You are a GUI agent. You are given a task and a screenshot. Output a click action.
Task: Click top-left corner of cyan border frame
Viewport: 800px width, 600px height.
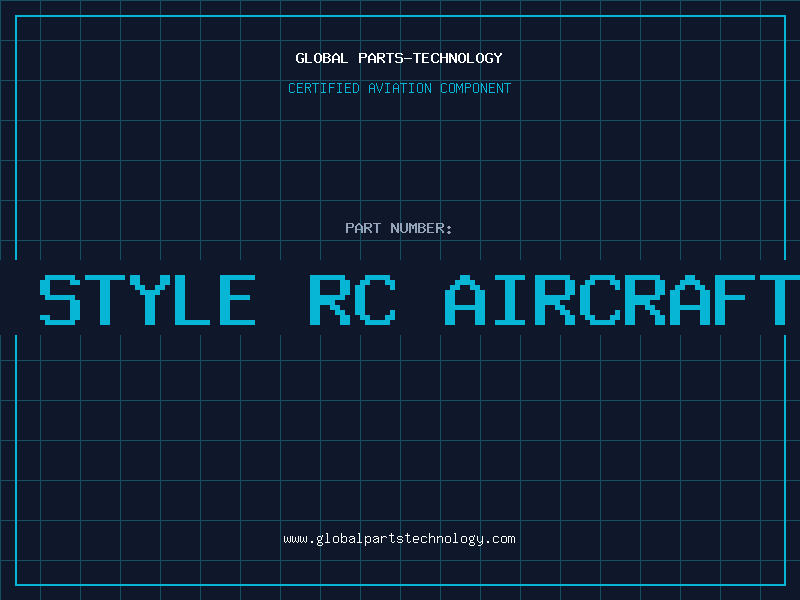click(16, 16)
